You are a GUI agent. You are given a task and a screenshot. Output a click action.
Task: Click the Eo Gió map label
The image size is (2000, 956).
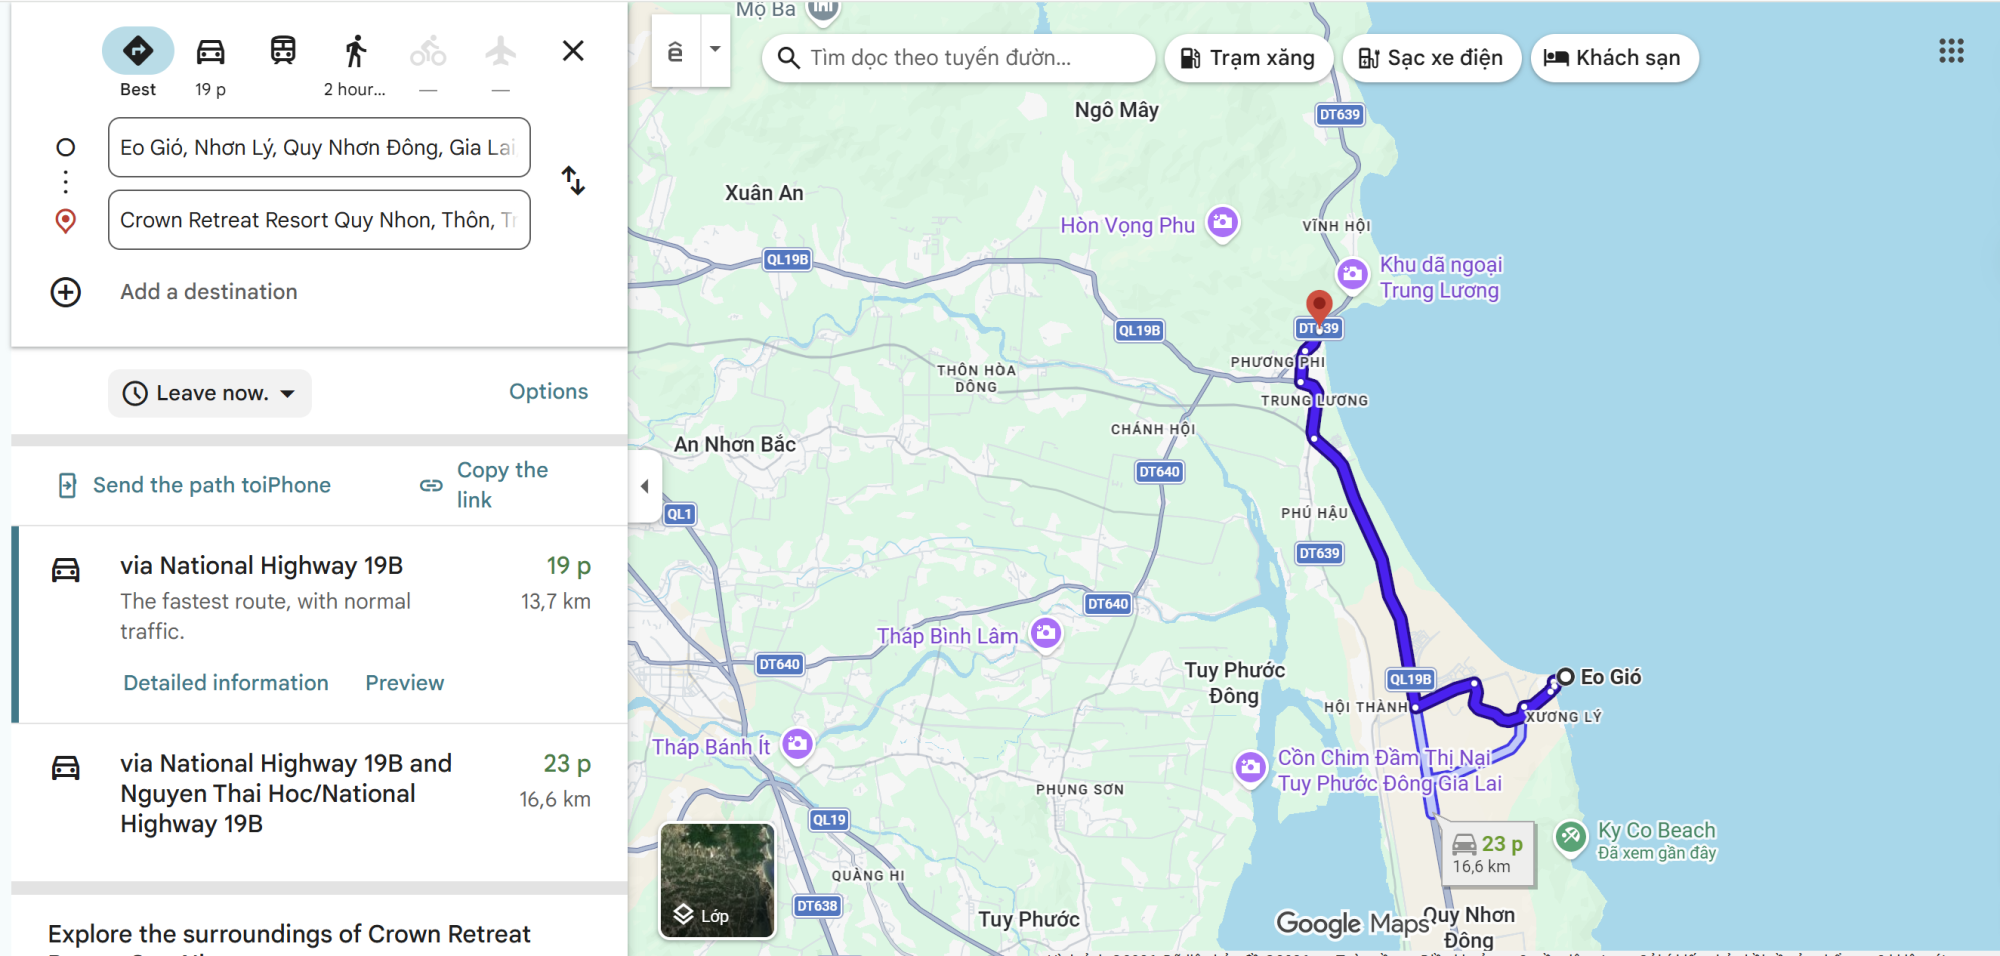click(1611, 677)
